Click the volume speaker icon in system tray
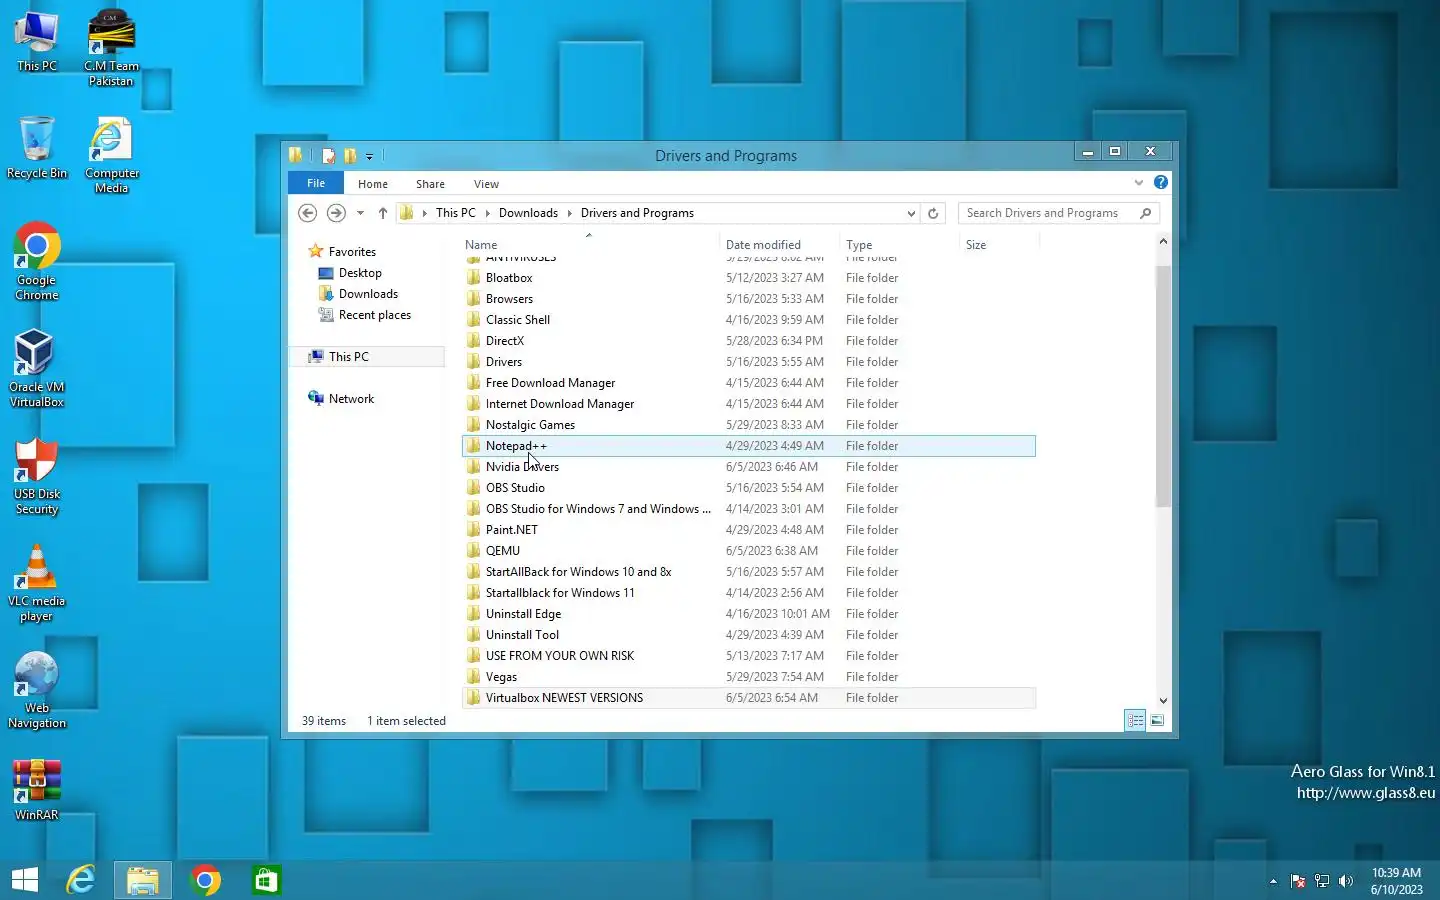1440x900 pixels. (1346, 881)
